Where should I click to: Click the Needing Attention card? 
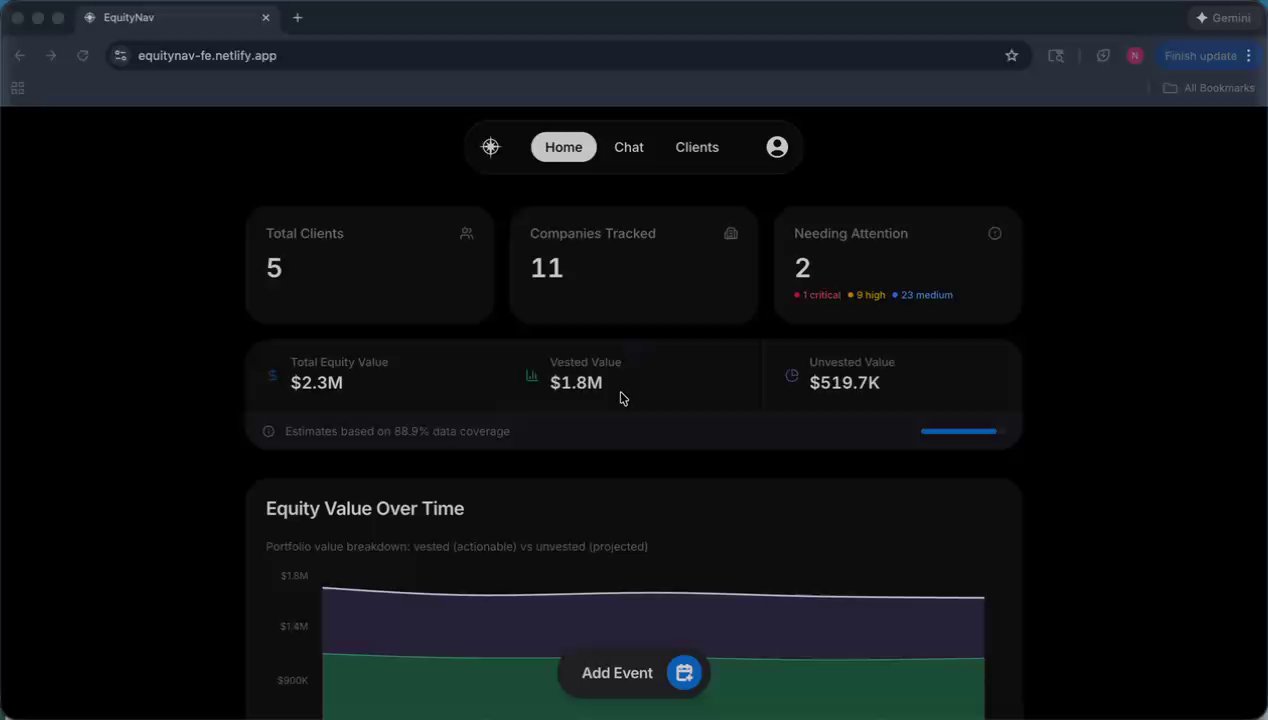pyautogui.click(x=898, y=265)
